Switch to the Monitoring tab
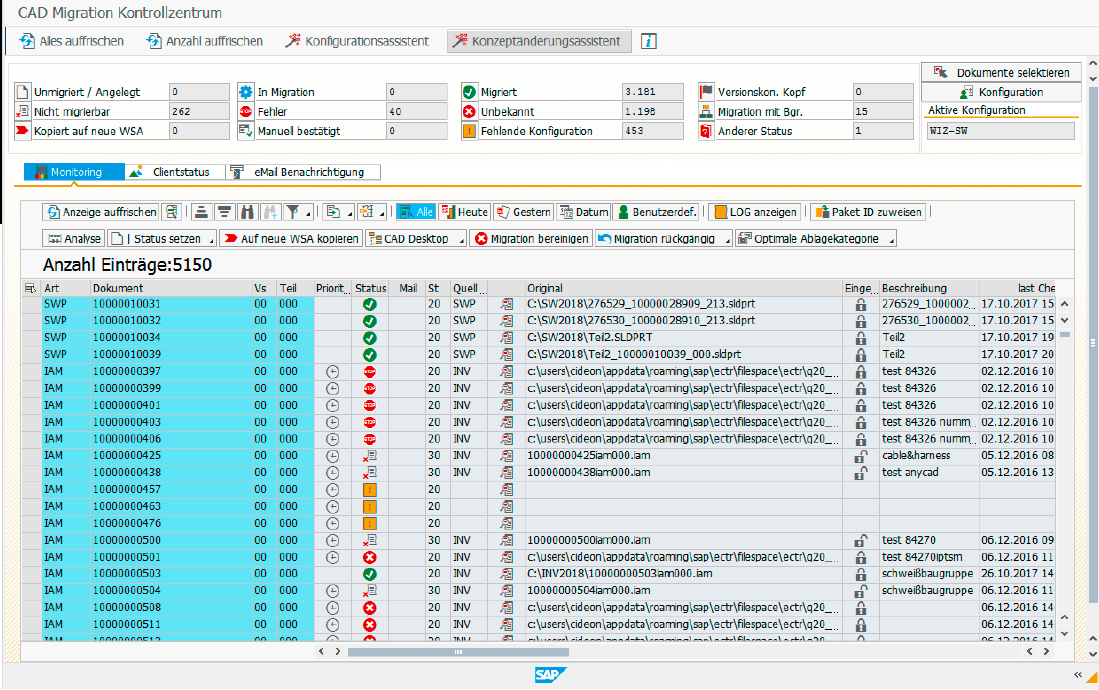The height and width of the screenshot is (690, 1099). tap(74, 172)
